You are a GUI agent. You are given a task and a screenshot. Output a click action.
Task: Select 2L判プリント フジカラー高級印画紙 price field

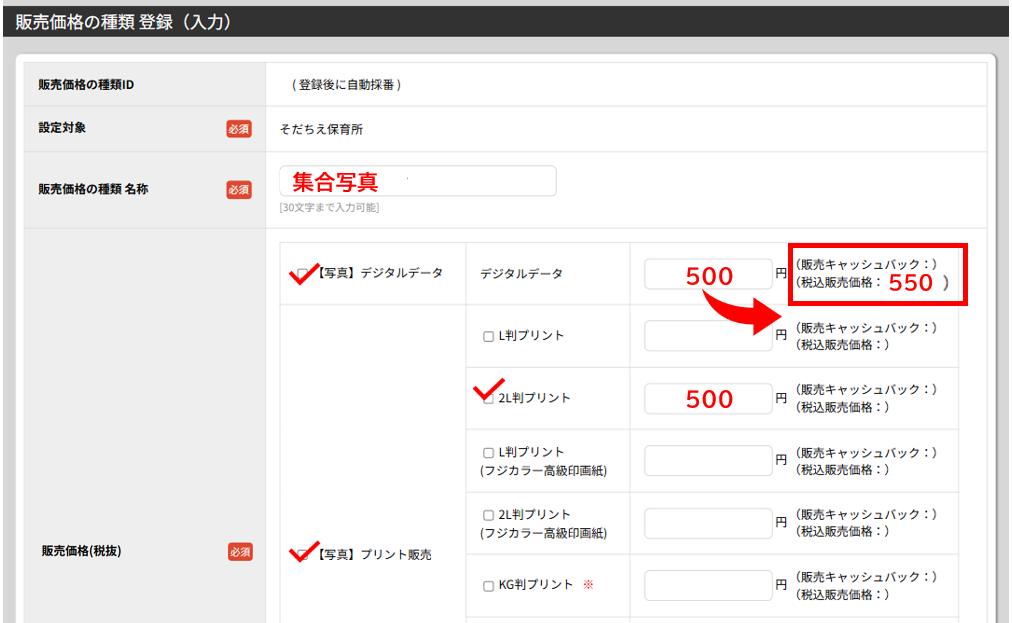(708, 523)
